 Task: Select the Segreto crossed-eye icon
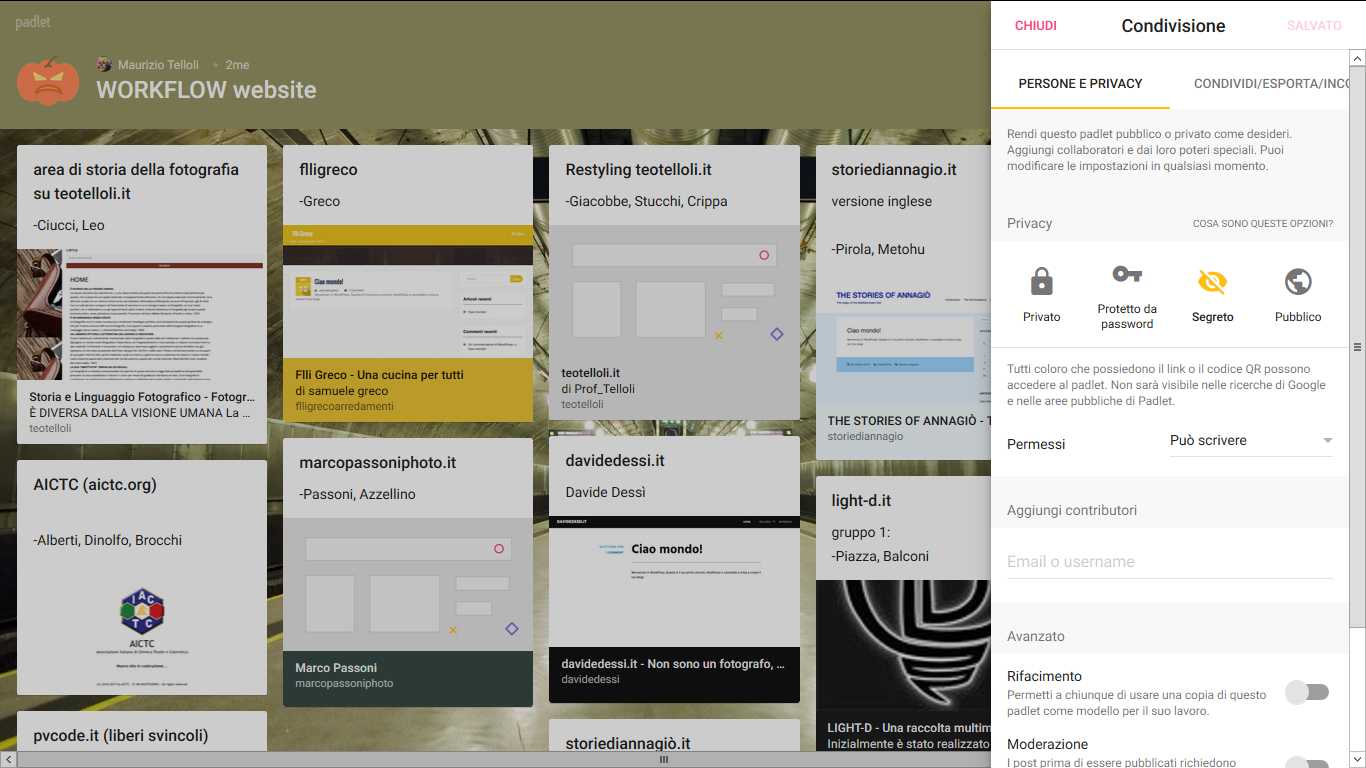[x=1212, y=283]
